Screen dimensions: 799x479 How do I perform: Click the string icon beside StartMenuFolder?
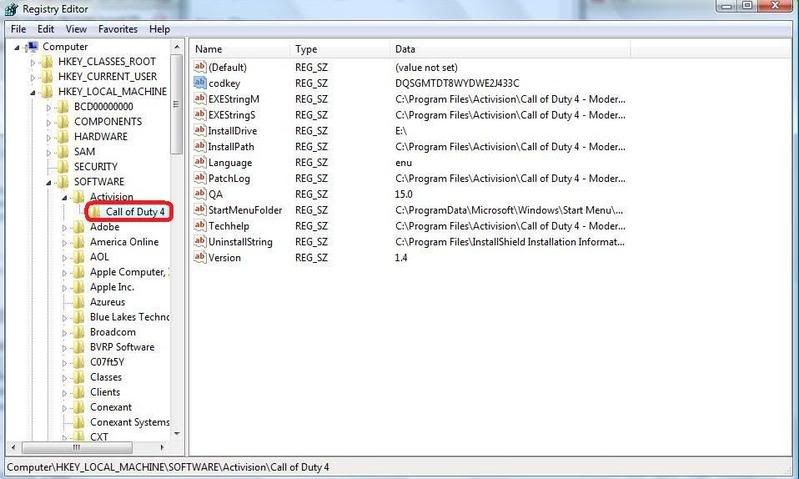click(x=200, y=209)
